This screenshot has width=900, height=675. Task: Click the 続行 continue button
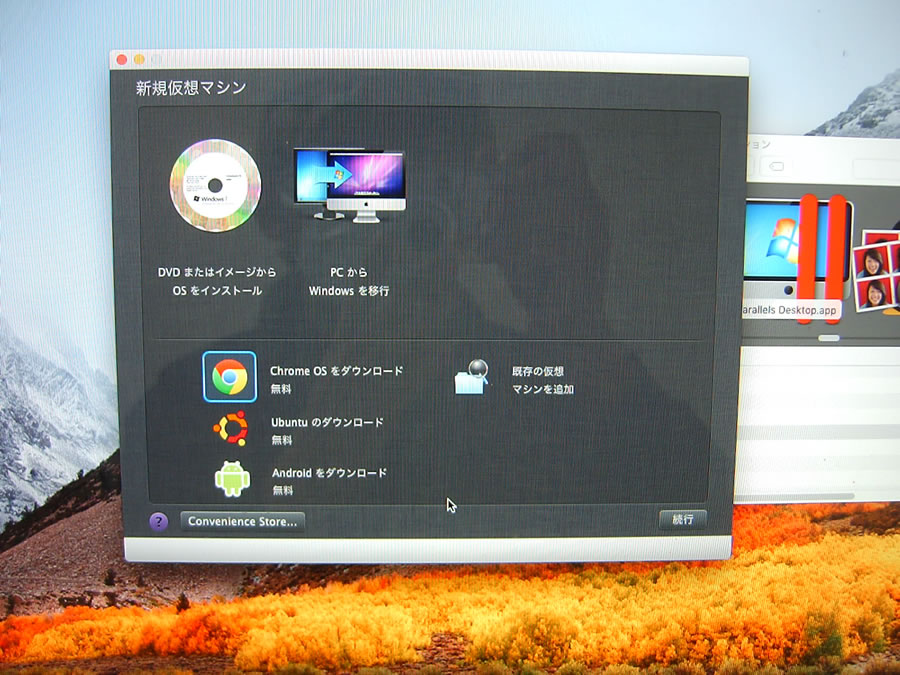[x=682, y=519]
